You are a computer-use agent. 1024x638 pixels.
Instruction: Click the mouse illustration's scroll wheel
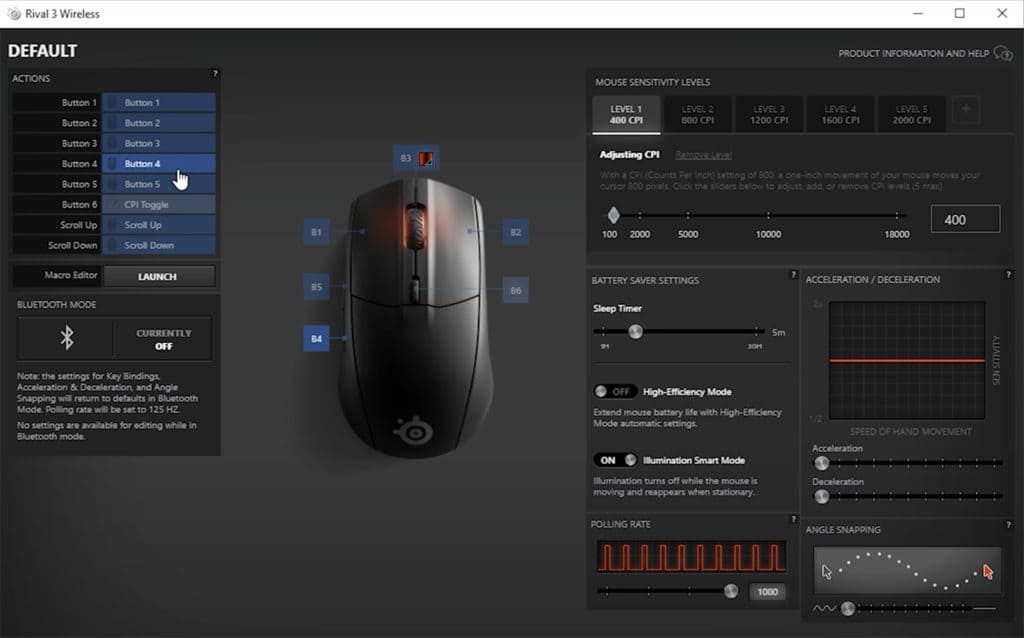point(415,226)
